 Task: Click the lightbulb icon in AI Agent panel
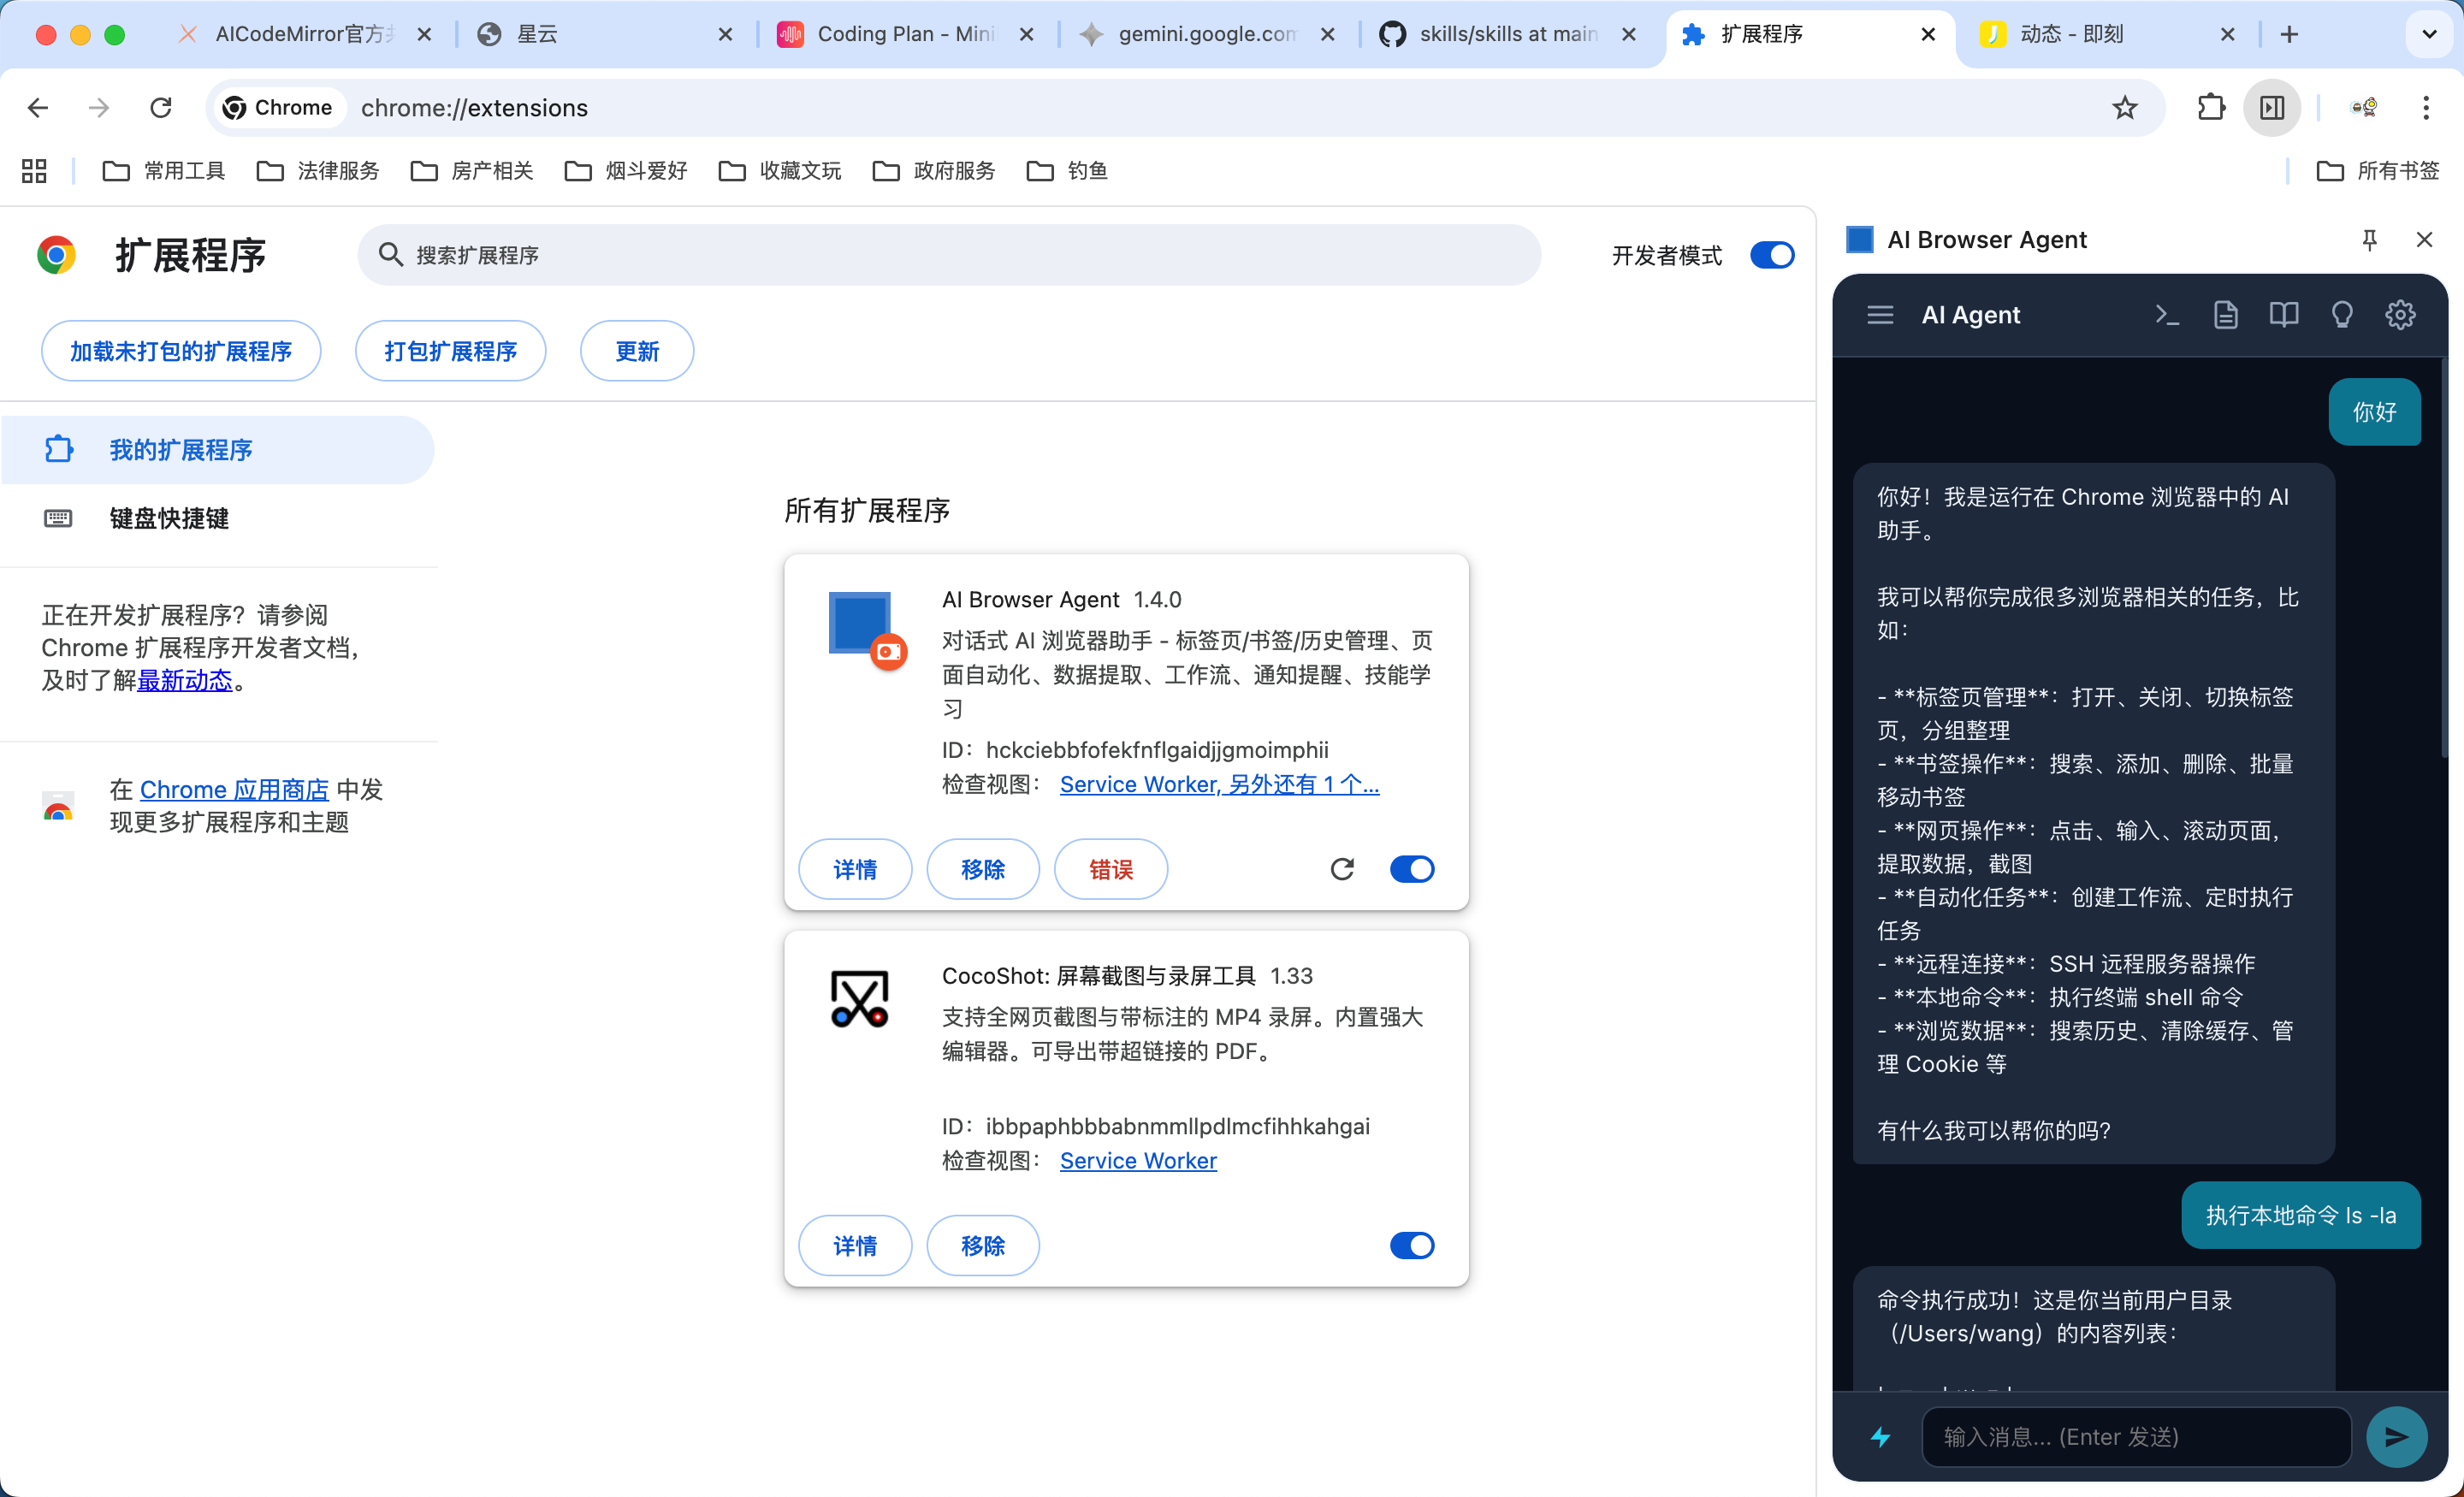[2342, 315]
